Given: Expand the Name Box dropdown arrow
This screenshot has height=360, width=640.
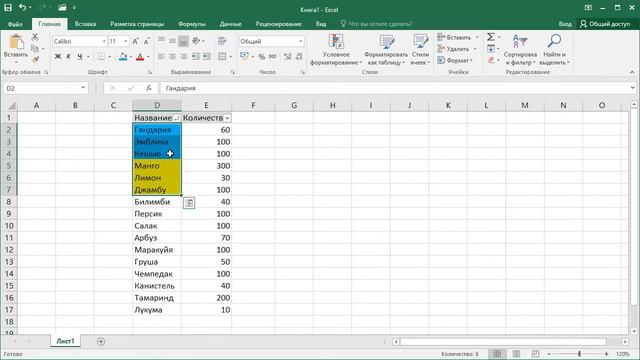Looking at the screenshot, I should click(x=83, y=88).
